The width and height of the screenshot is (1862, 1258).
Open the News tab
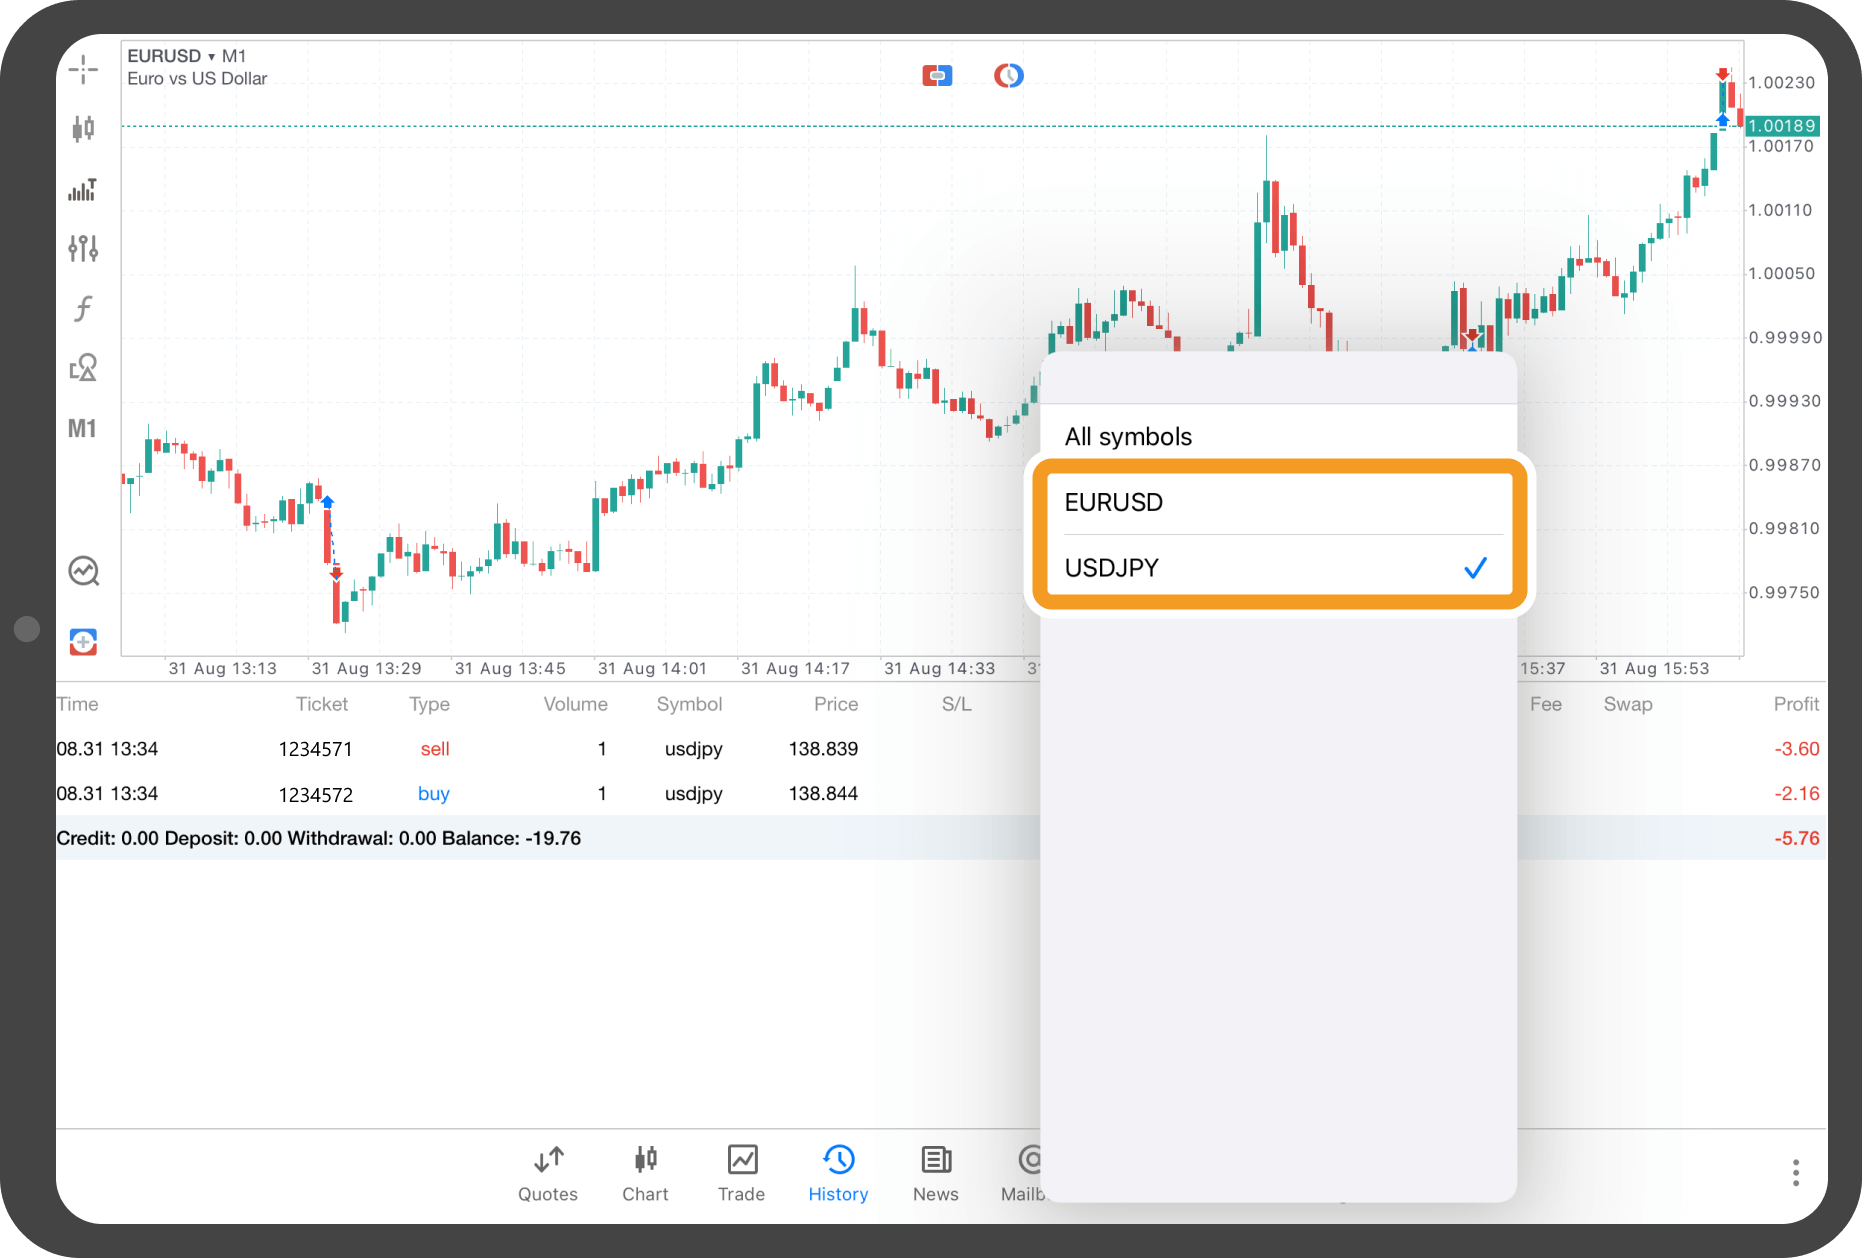[935, 1173]
